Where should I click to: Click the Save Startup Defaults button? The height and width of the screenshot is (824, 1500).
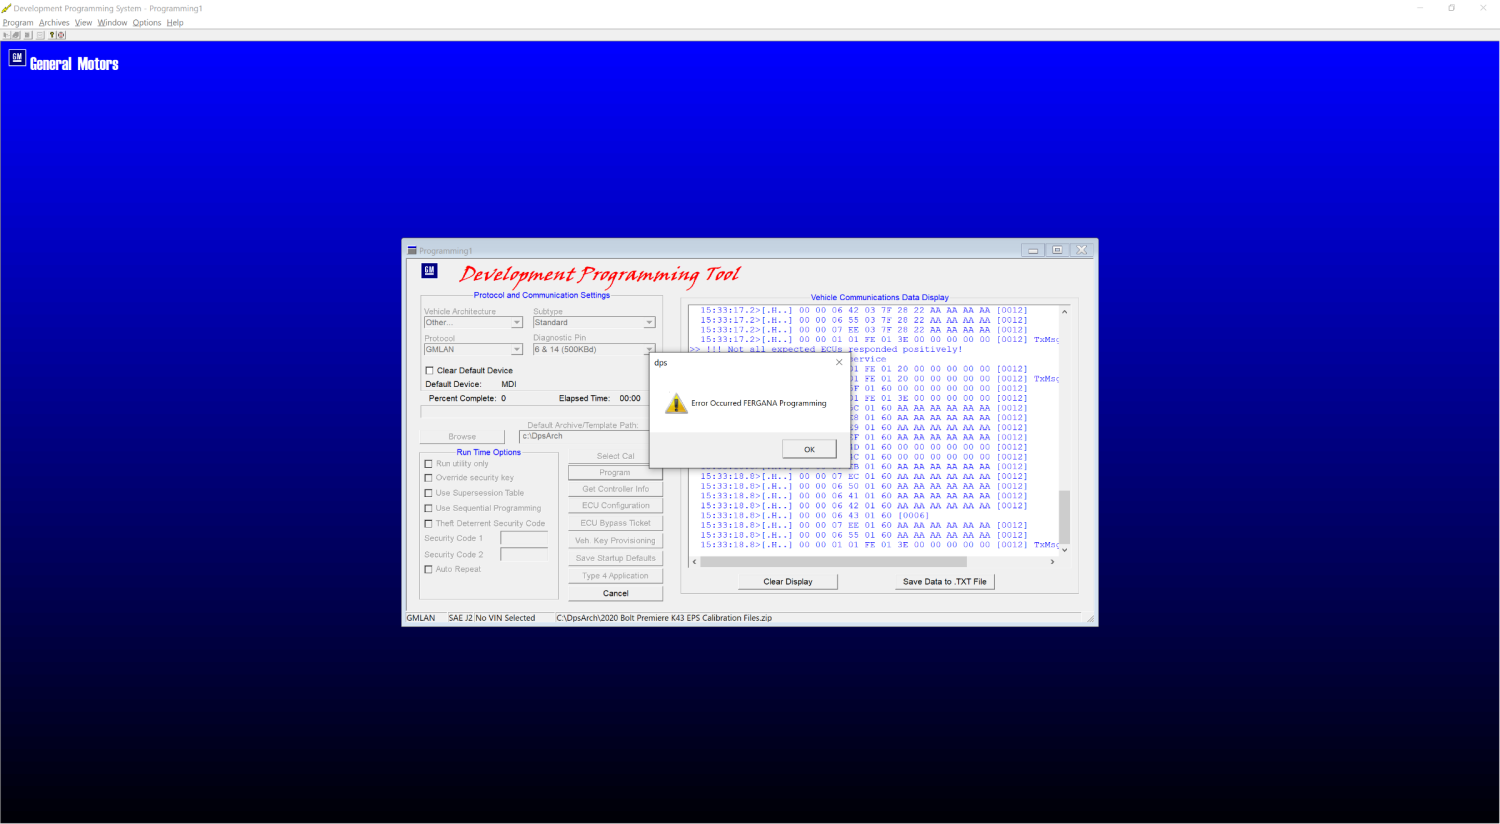(615, 558)
